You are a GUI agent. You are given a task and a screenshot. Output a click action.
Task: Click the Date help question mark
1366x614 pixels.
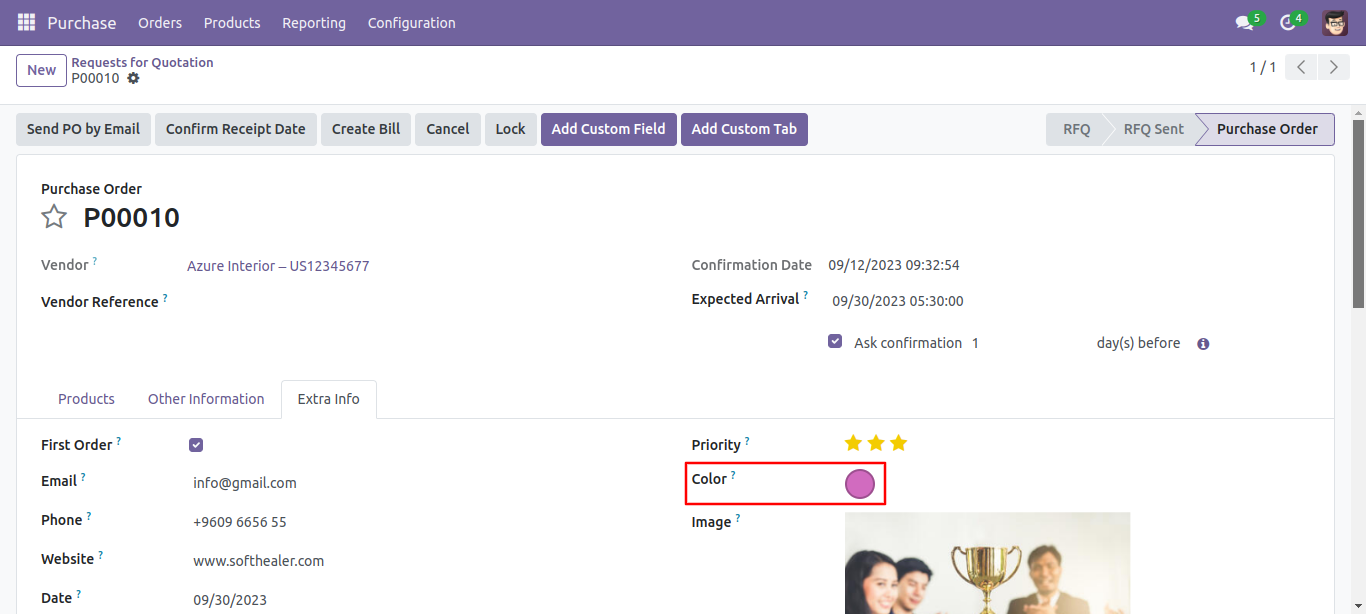coord(78,594)
